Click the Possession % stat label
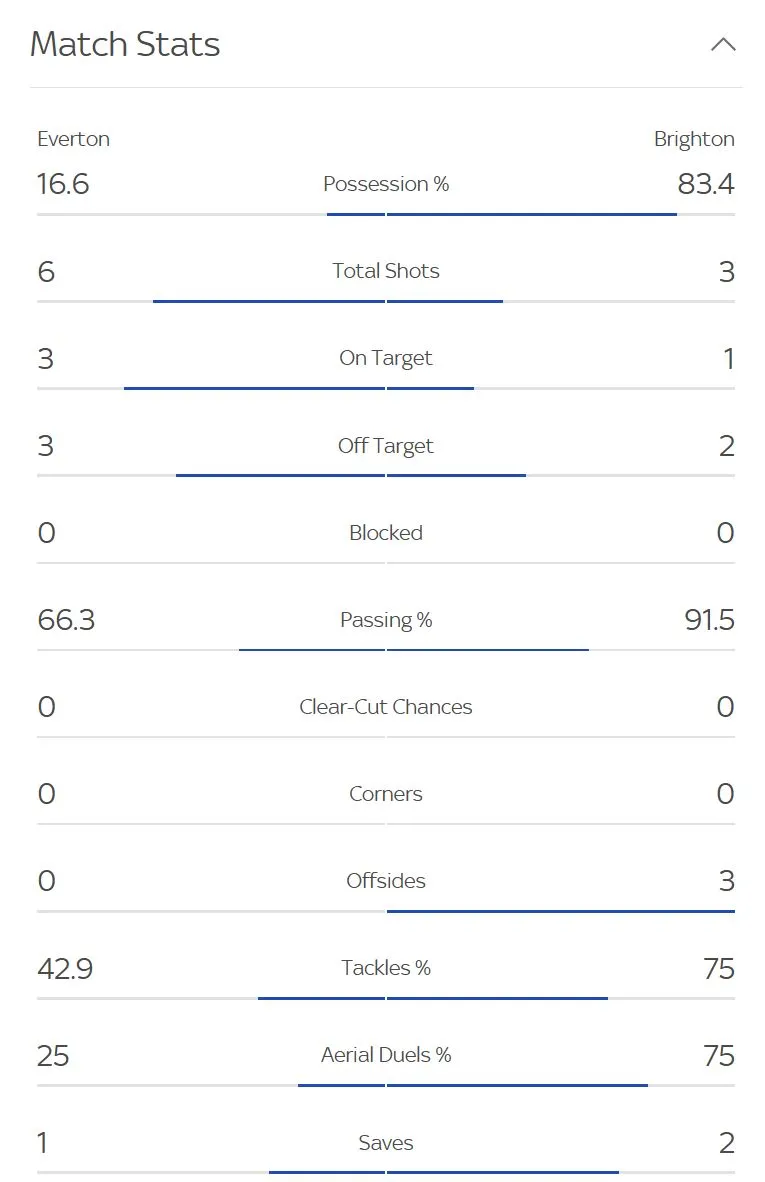Screen dimensions: 765x1182 (x=386, y=184)
